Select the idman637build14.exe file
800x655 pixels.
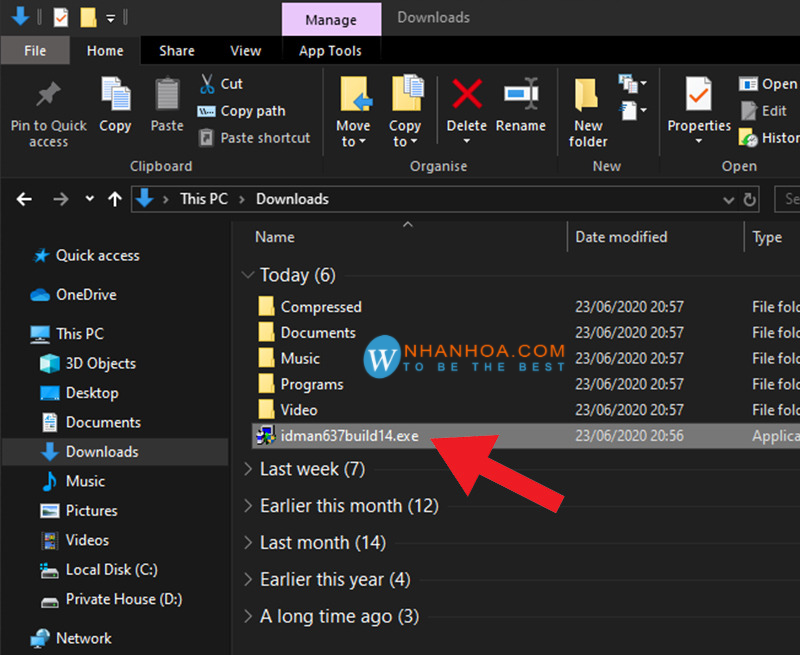[x=349, y=436]
